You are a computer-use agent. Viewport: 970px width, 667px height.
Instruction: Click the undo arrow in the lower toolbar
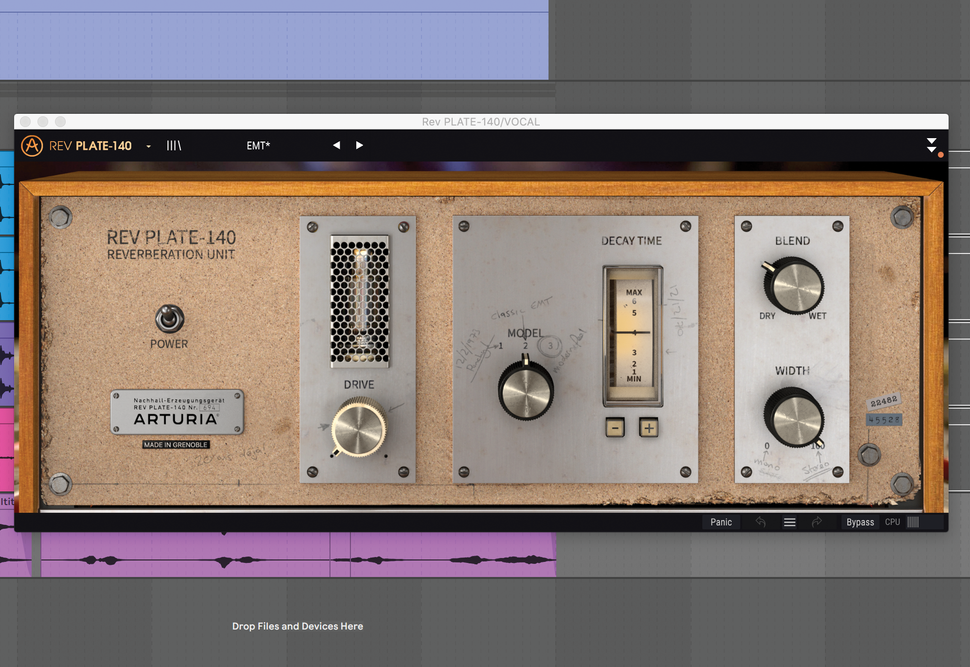(761, 521)
